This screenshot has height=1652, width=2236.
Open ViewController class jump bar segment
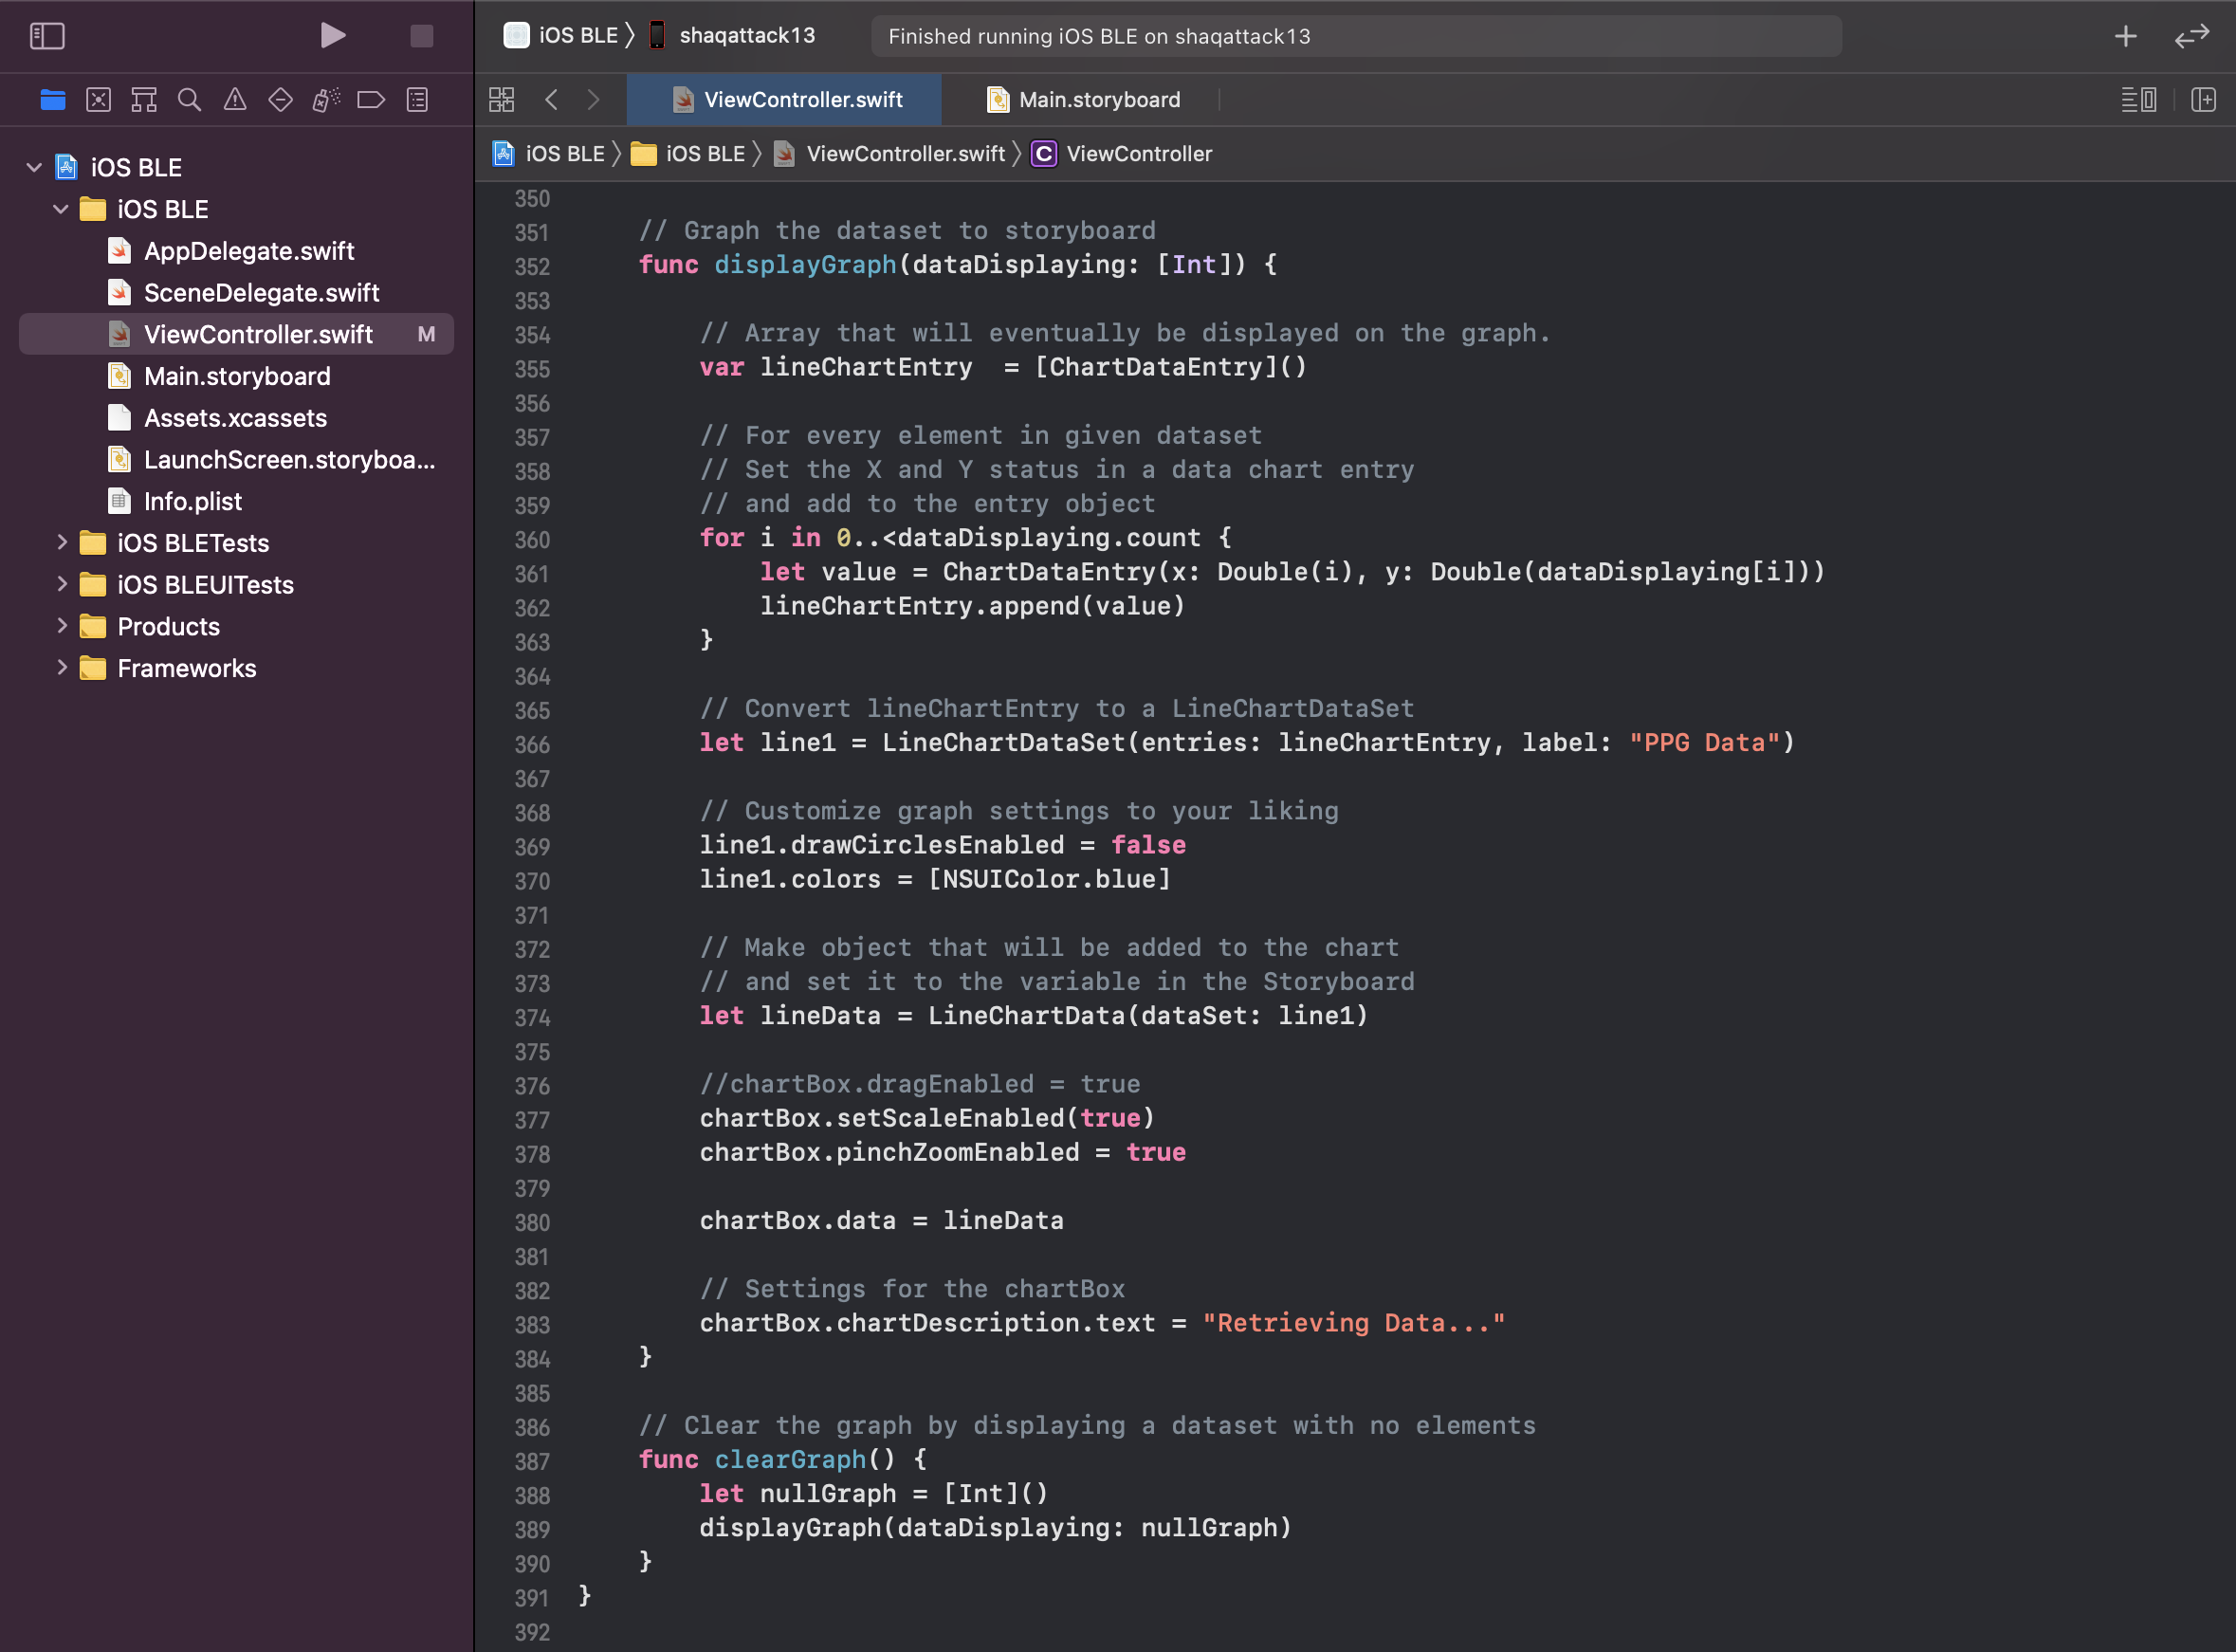pyautogui.click(x=1121, y=153)
